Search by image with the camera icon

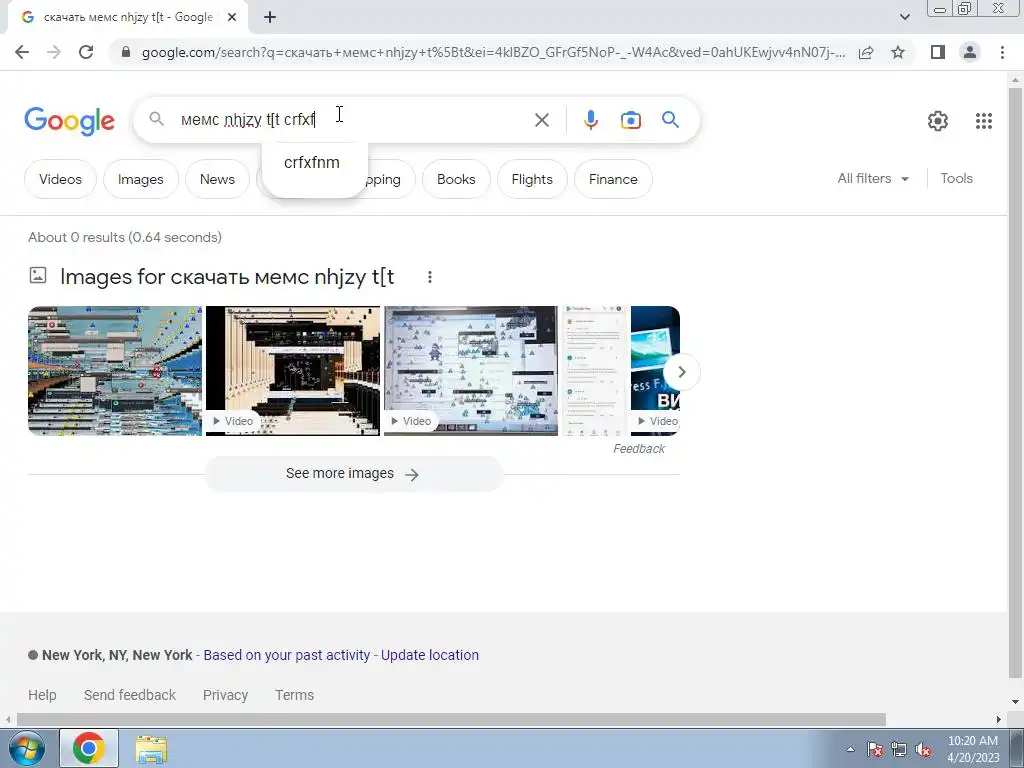[630, 120]
